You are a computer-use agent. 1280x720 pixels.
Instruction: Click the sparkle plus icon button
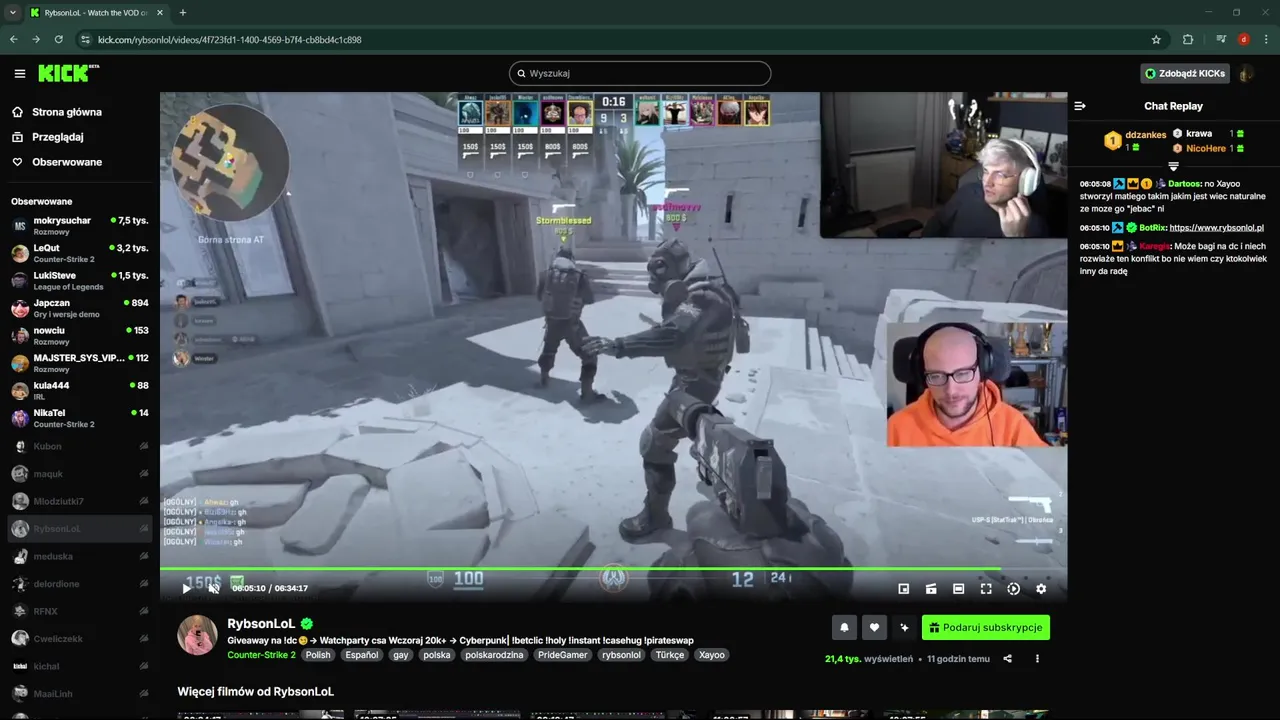click(x=904, y=627)
